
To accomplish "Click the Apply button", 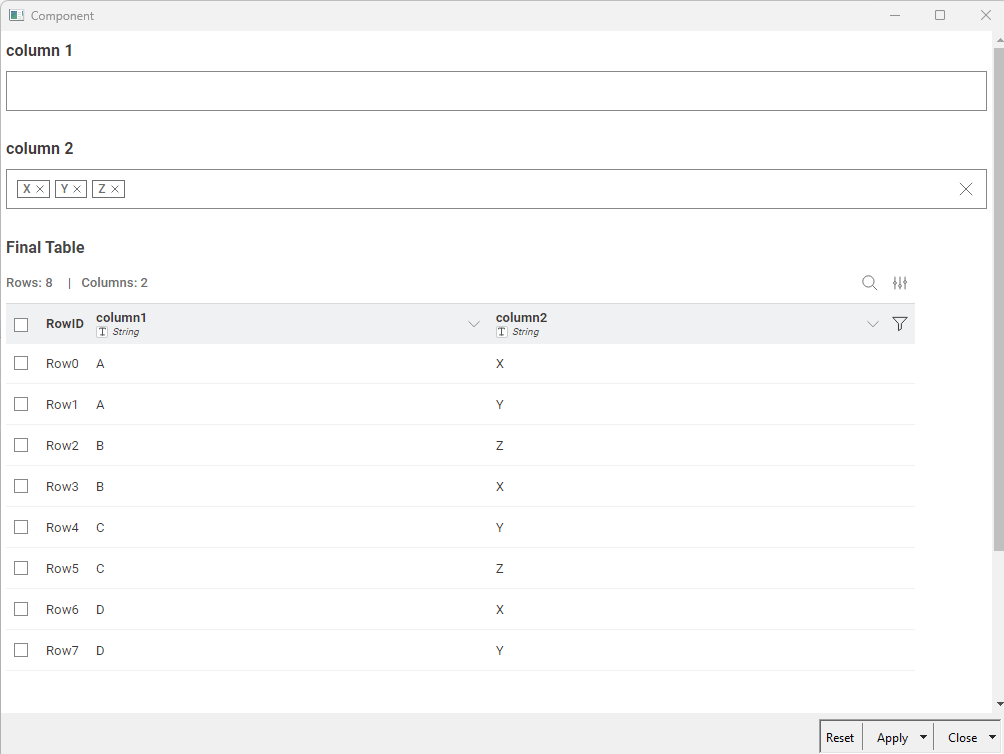I will click(891, 738).
